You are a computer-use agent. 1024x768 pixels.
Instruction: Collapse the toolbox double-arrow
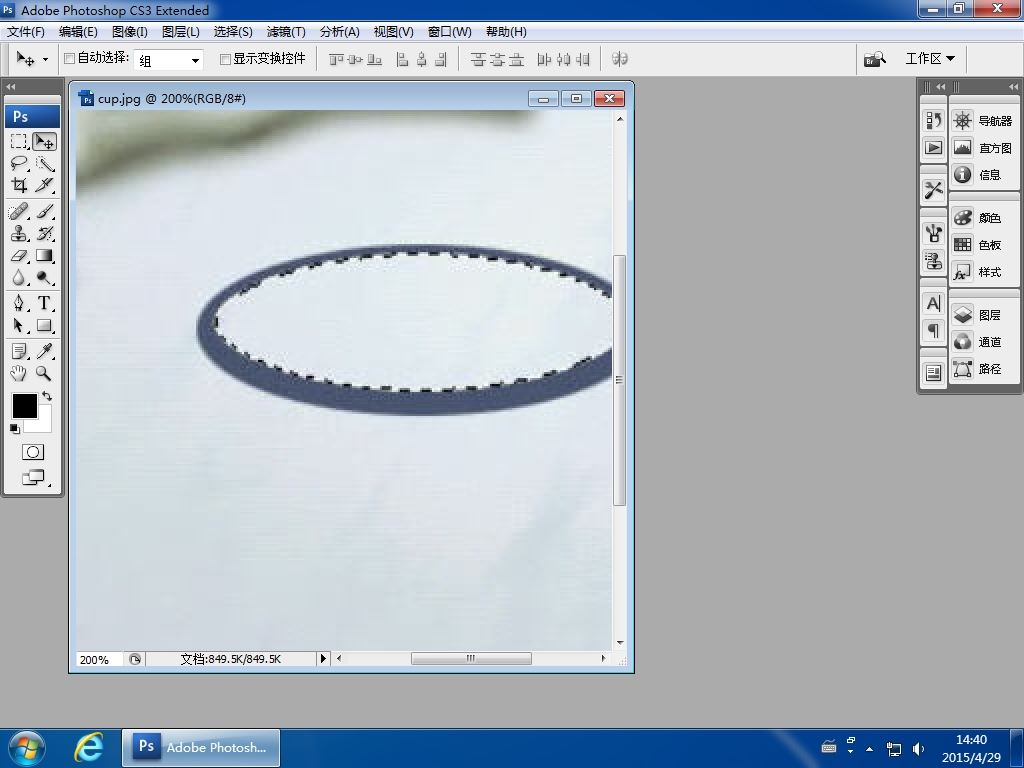[x=10, y=87]
